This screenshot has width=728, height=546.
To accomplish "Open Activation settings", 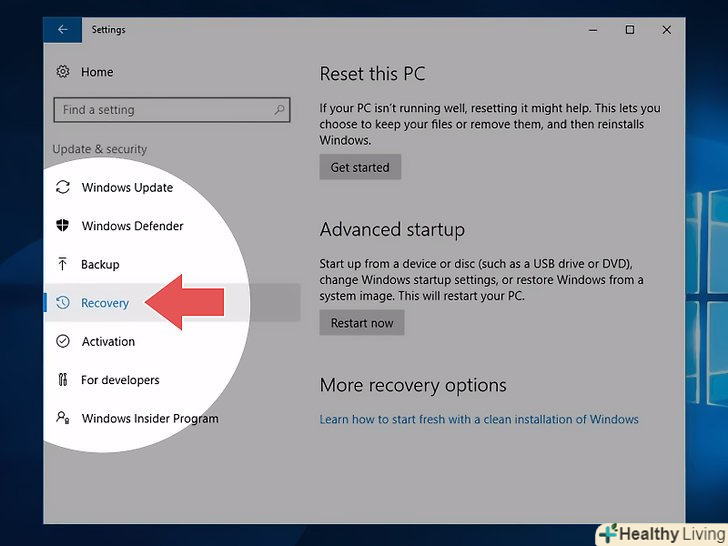I will 108,342.
